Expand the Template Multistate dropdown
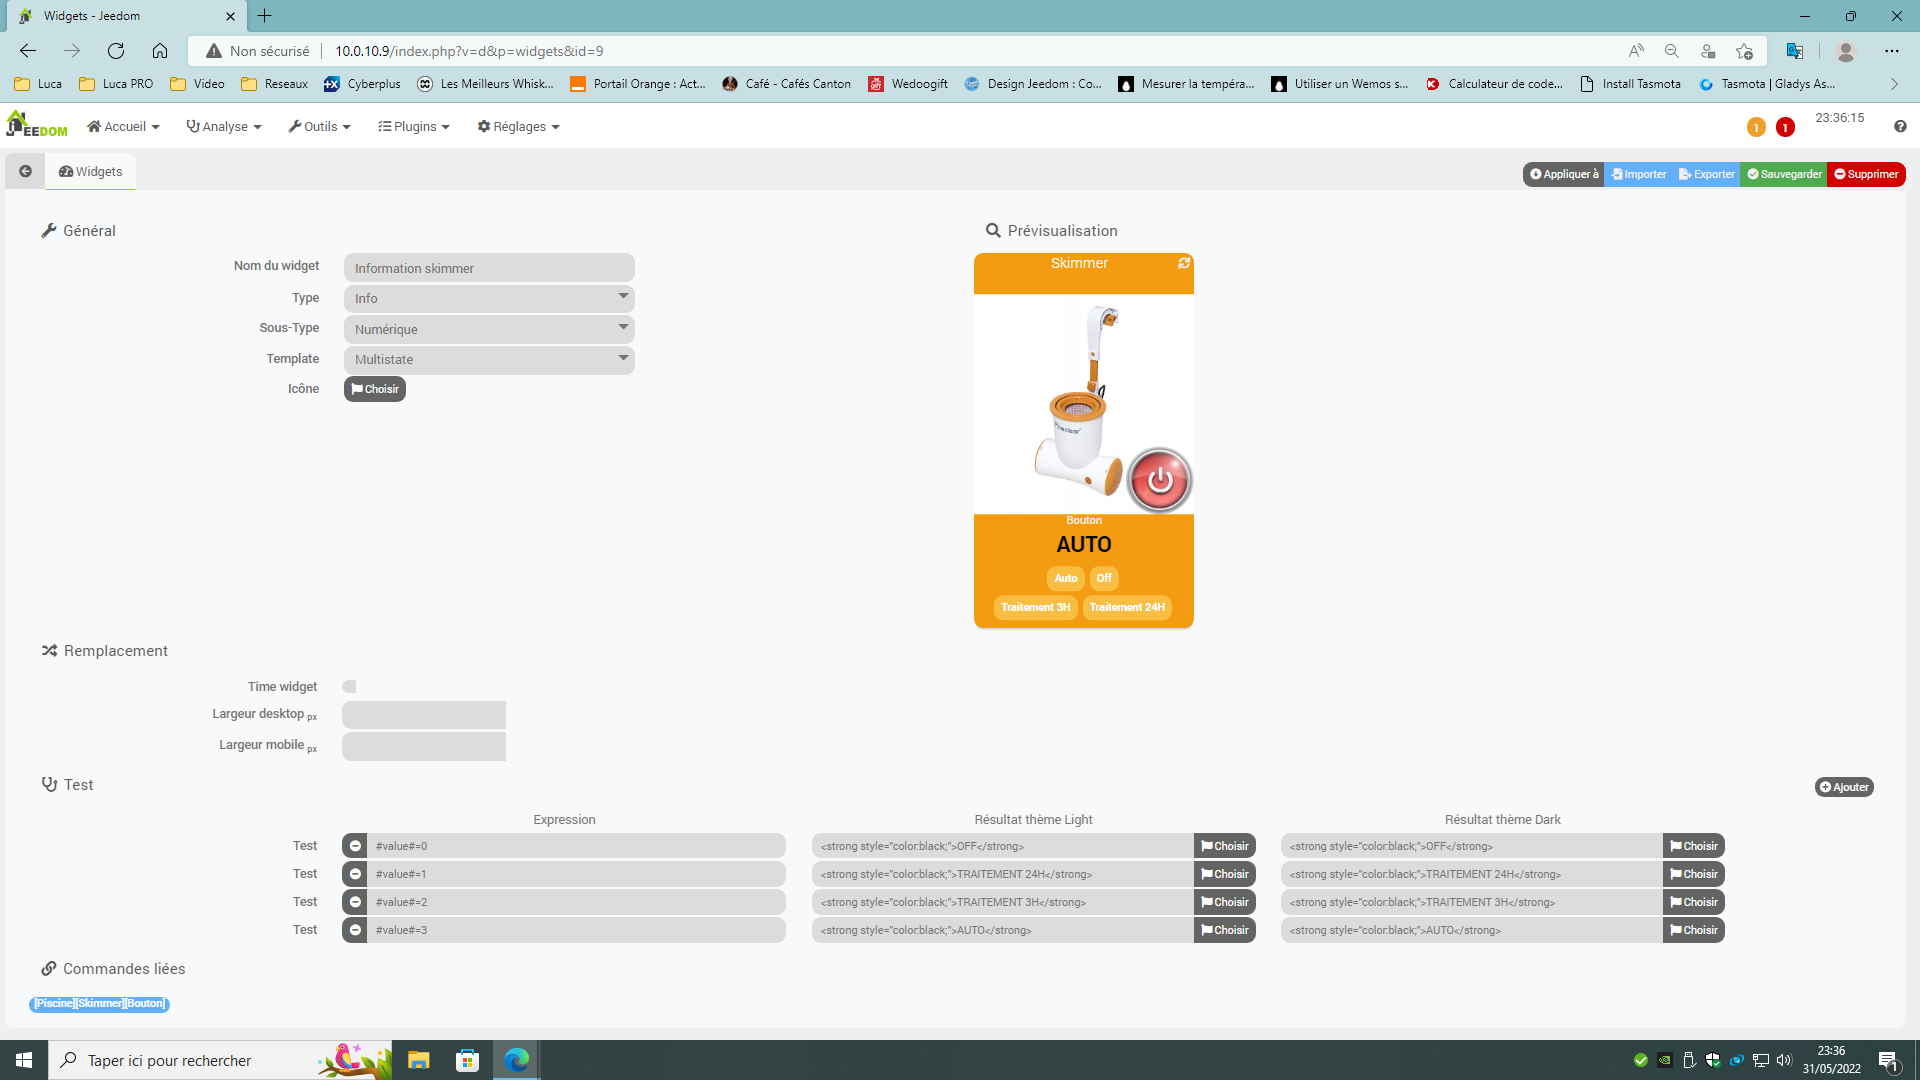The image size is (1920, 1080). (489, 359)
